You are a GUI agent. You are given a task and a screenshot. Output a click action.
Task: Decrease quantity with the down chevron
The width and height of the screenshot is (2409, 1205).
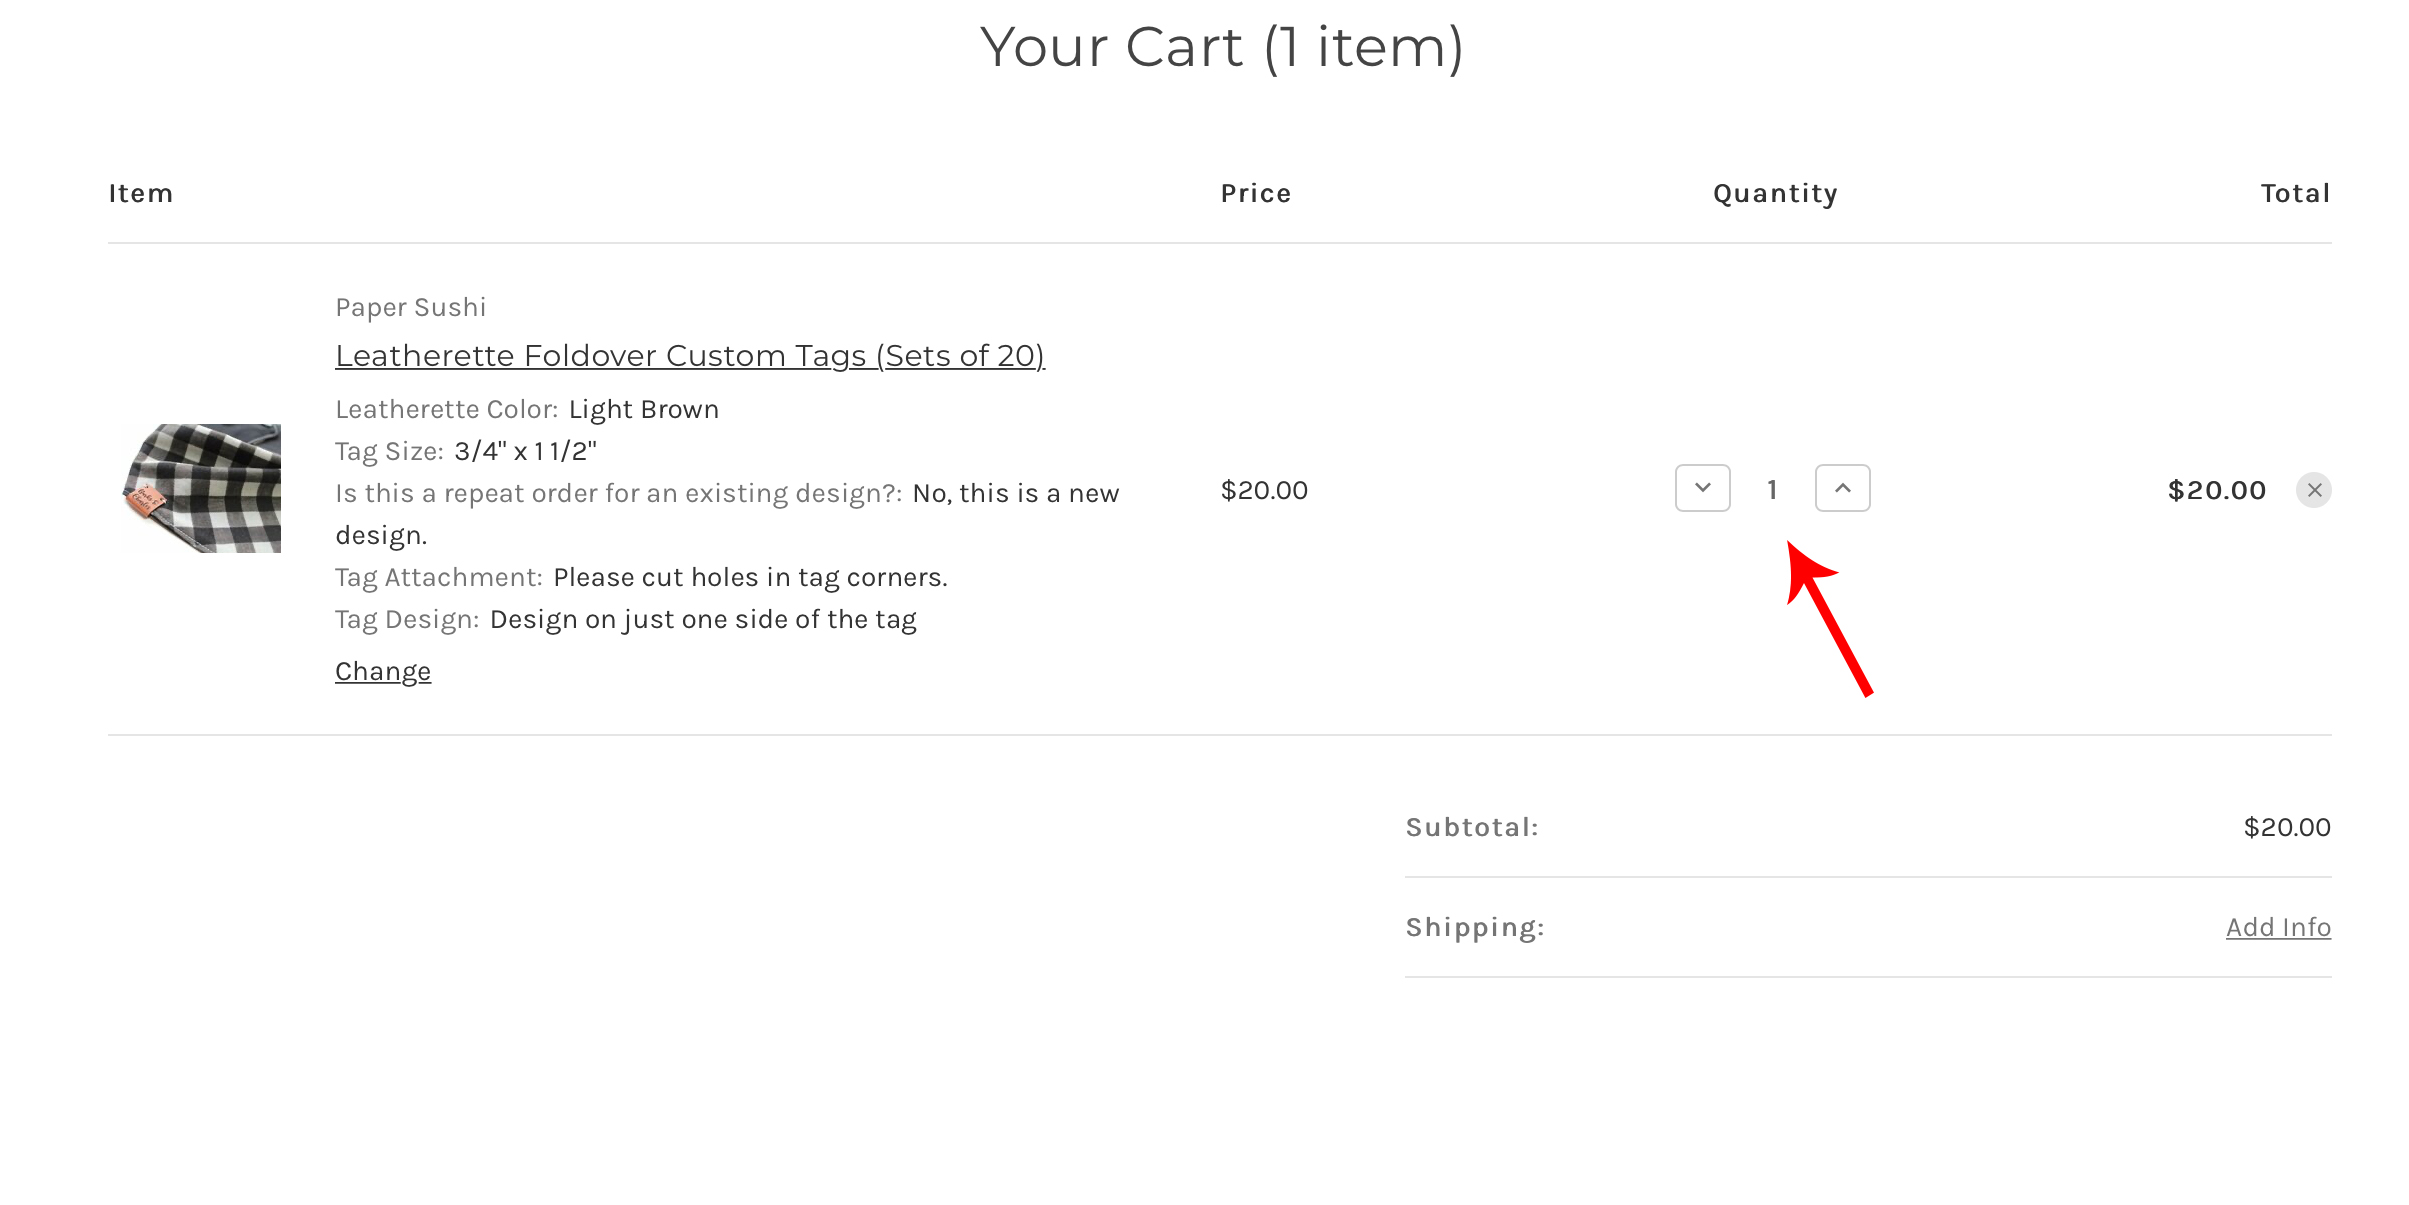coord(1702,488)
